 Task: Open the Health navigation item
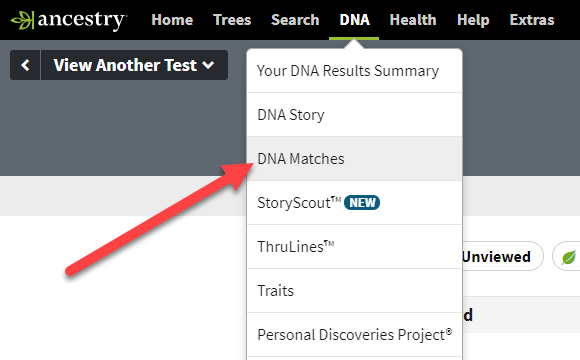pos(413,20)
